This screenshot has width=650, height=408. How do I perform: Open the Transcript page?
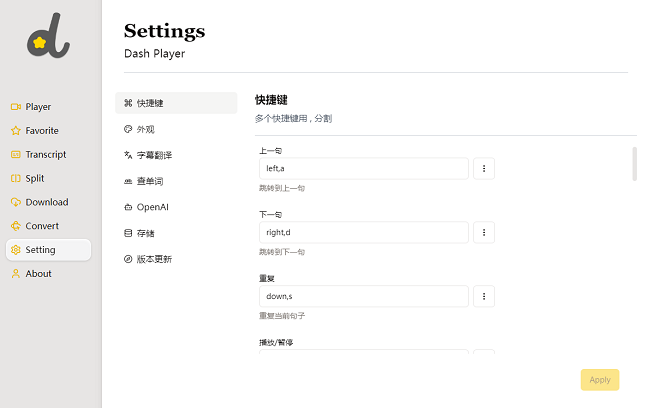pos(45,155)
